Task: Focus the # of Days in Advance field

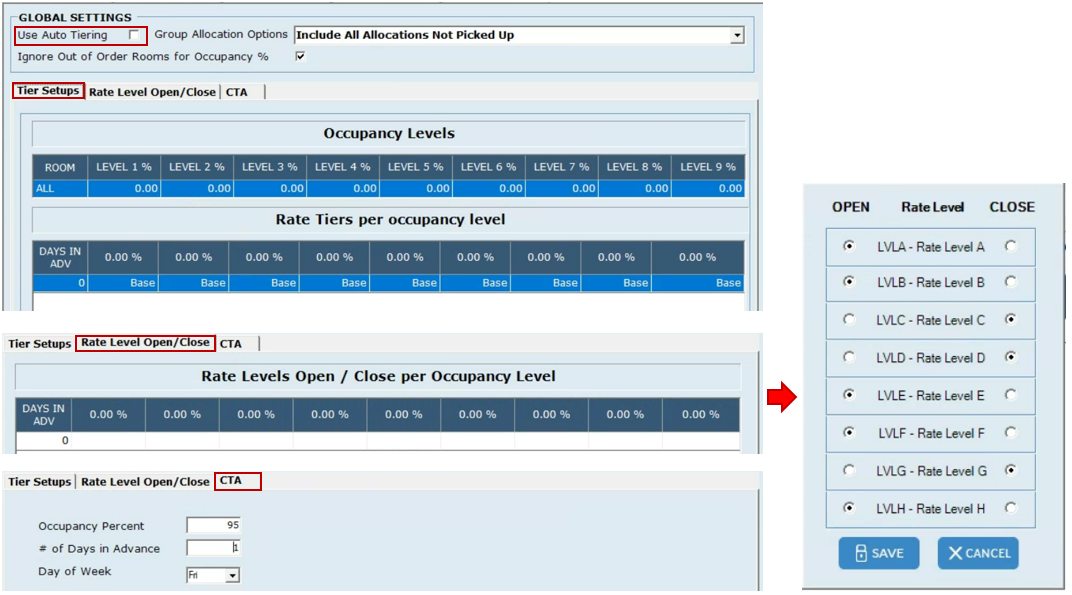Action: click(213, 548)
